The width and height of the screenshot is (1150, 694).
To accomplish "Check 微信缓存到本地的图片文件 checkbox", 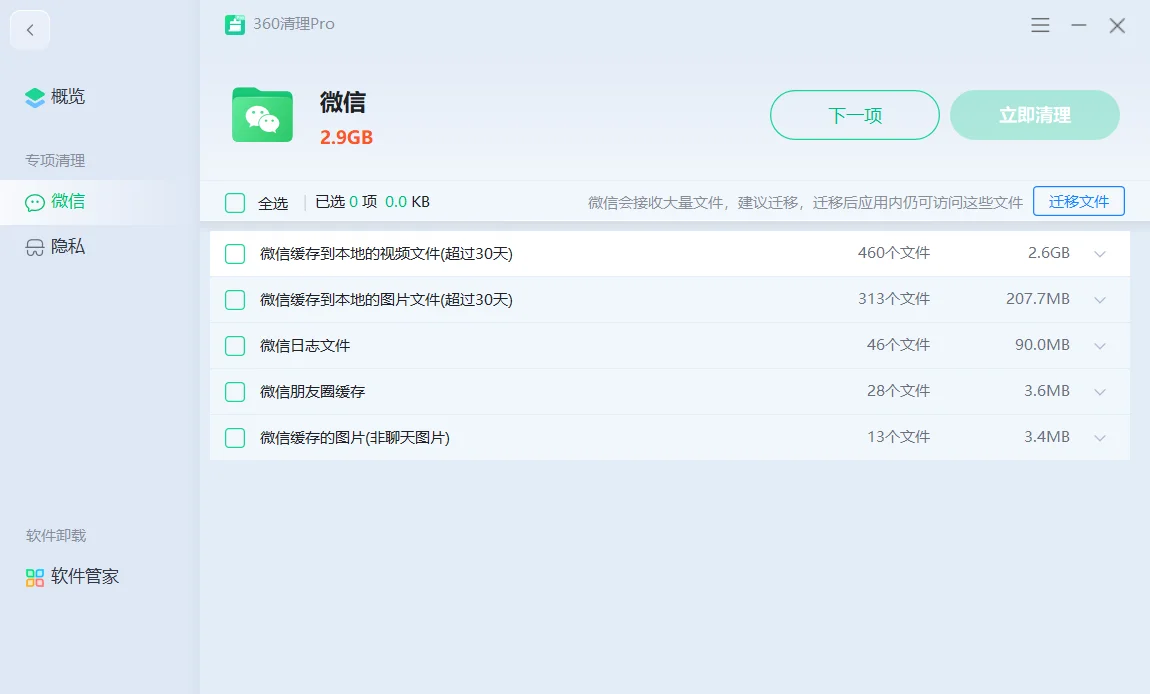I will coord(235,300).
